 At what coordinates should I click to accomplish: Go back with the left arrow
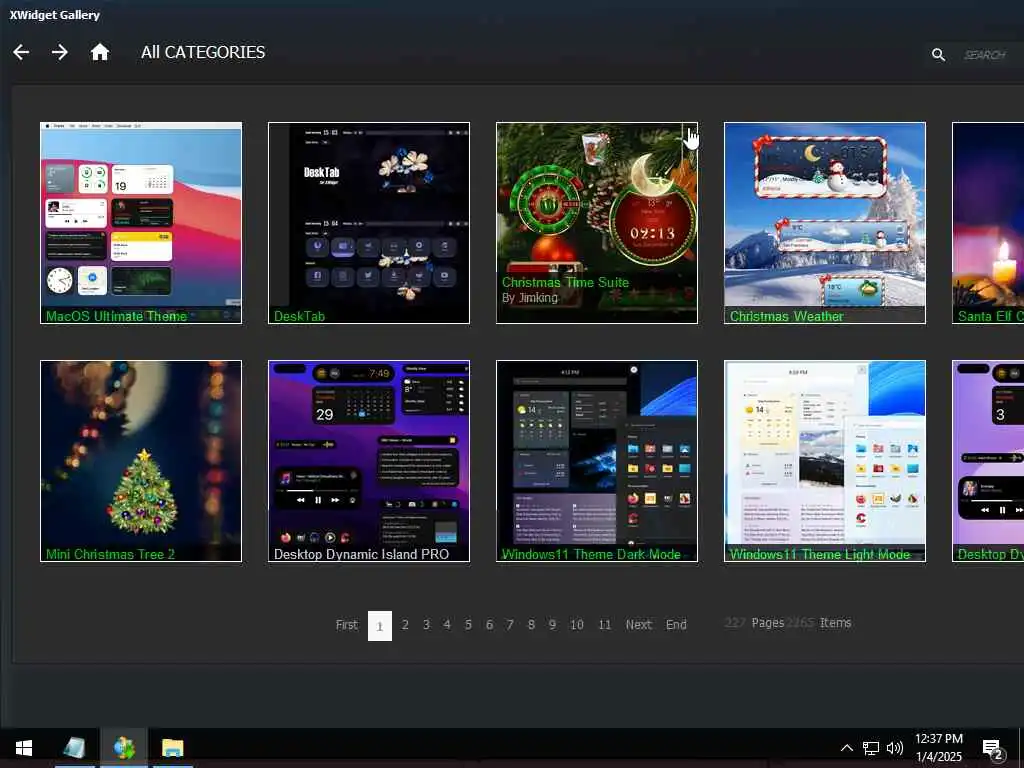pyautogui.click(x=21, y=52)
